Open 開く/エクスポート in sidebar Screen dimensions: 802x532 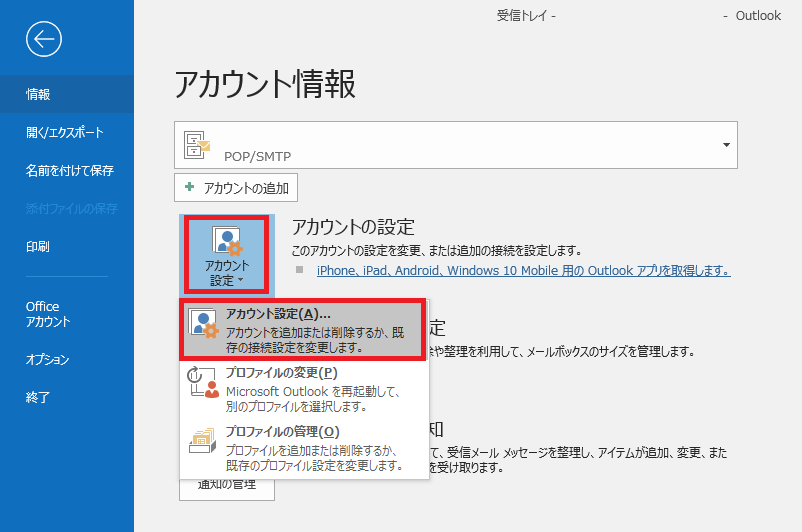(67, 132)
